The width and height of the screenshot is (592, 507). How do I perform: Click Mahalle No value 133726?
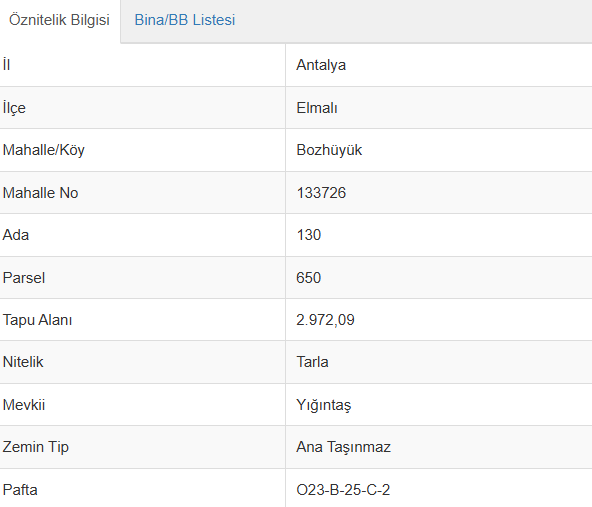321,193
